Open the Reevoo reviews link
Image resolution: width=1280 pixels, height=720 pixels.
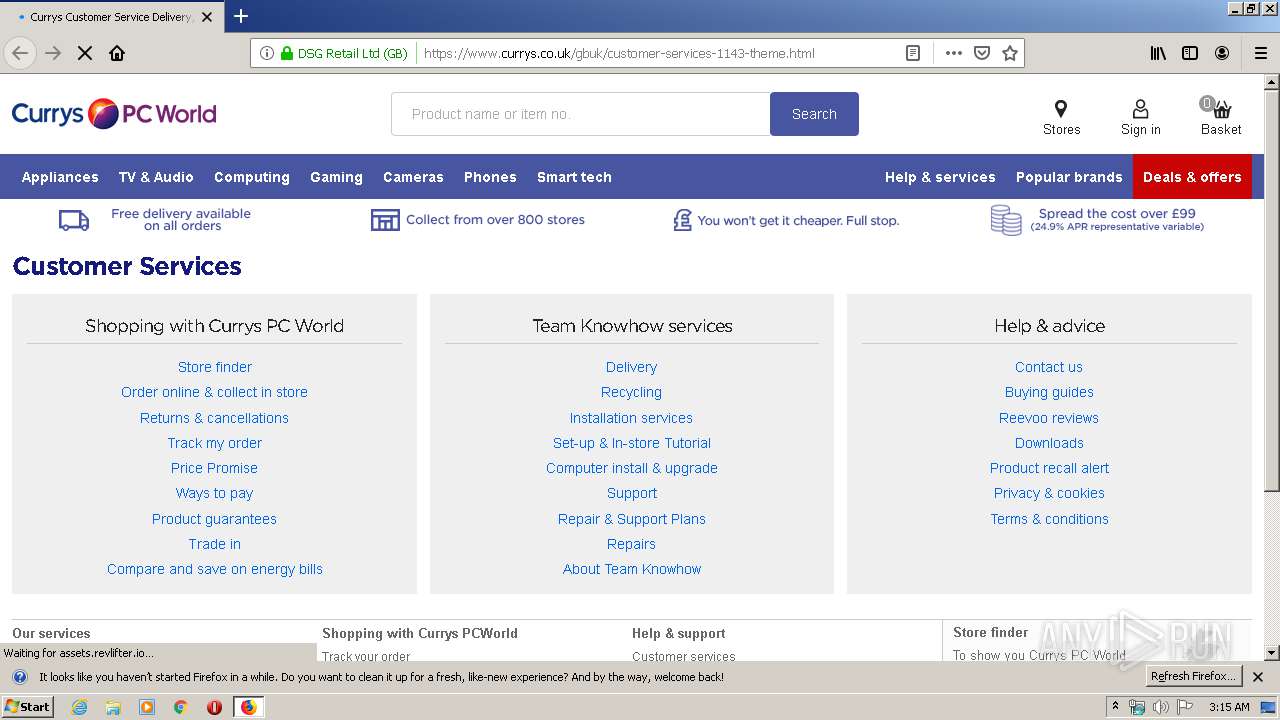coord(1049,418)
